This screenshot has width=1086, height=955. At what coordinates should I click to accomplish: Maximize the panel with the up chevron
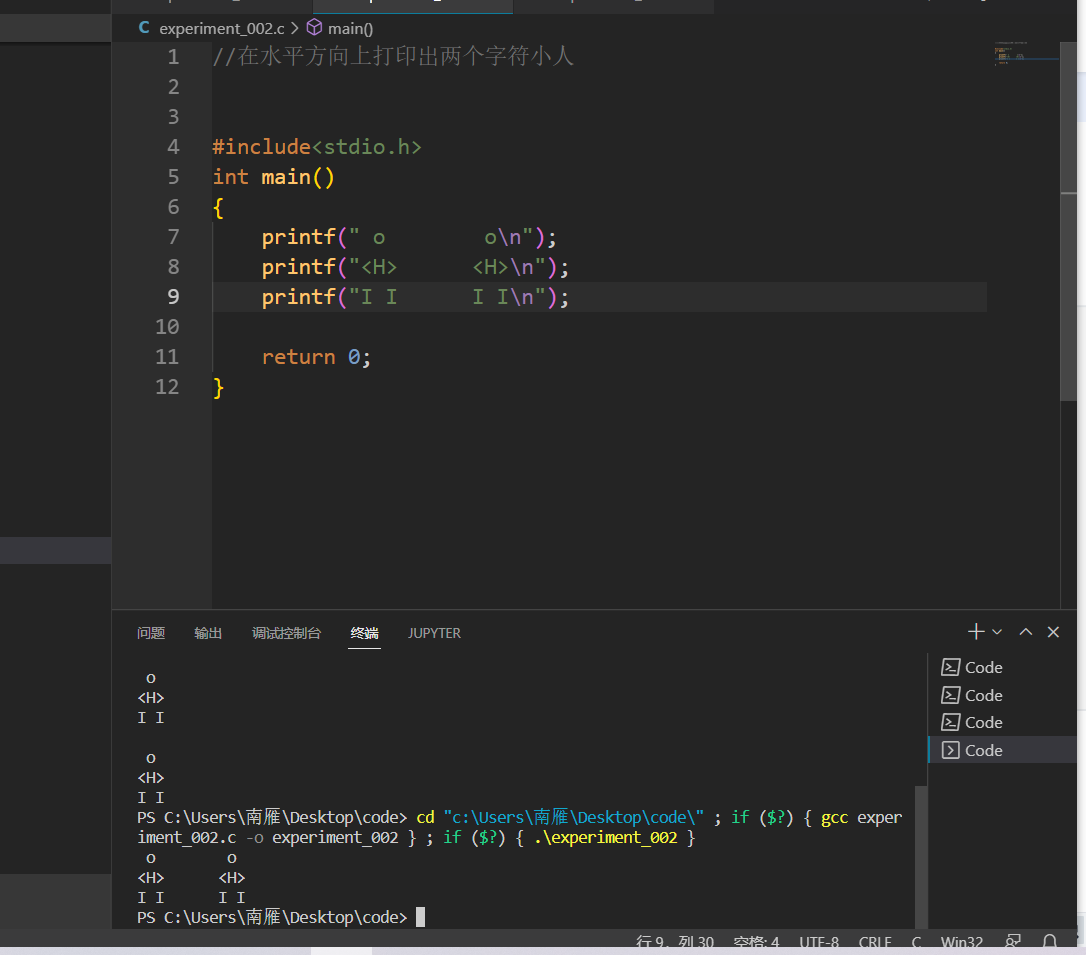(x=1026, y=632)
